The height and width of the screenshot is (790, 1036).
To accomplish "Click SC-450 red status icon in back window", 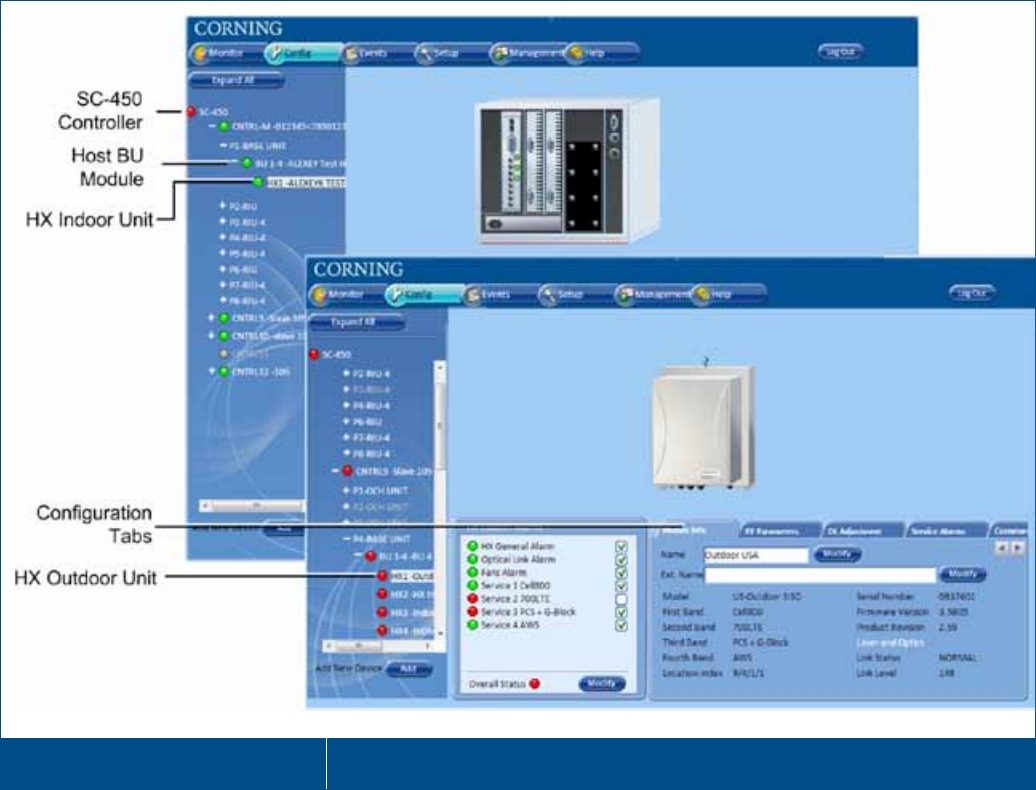I will coord(192,112).
